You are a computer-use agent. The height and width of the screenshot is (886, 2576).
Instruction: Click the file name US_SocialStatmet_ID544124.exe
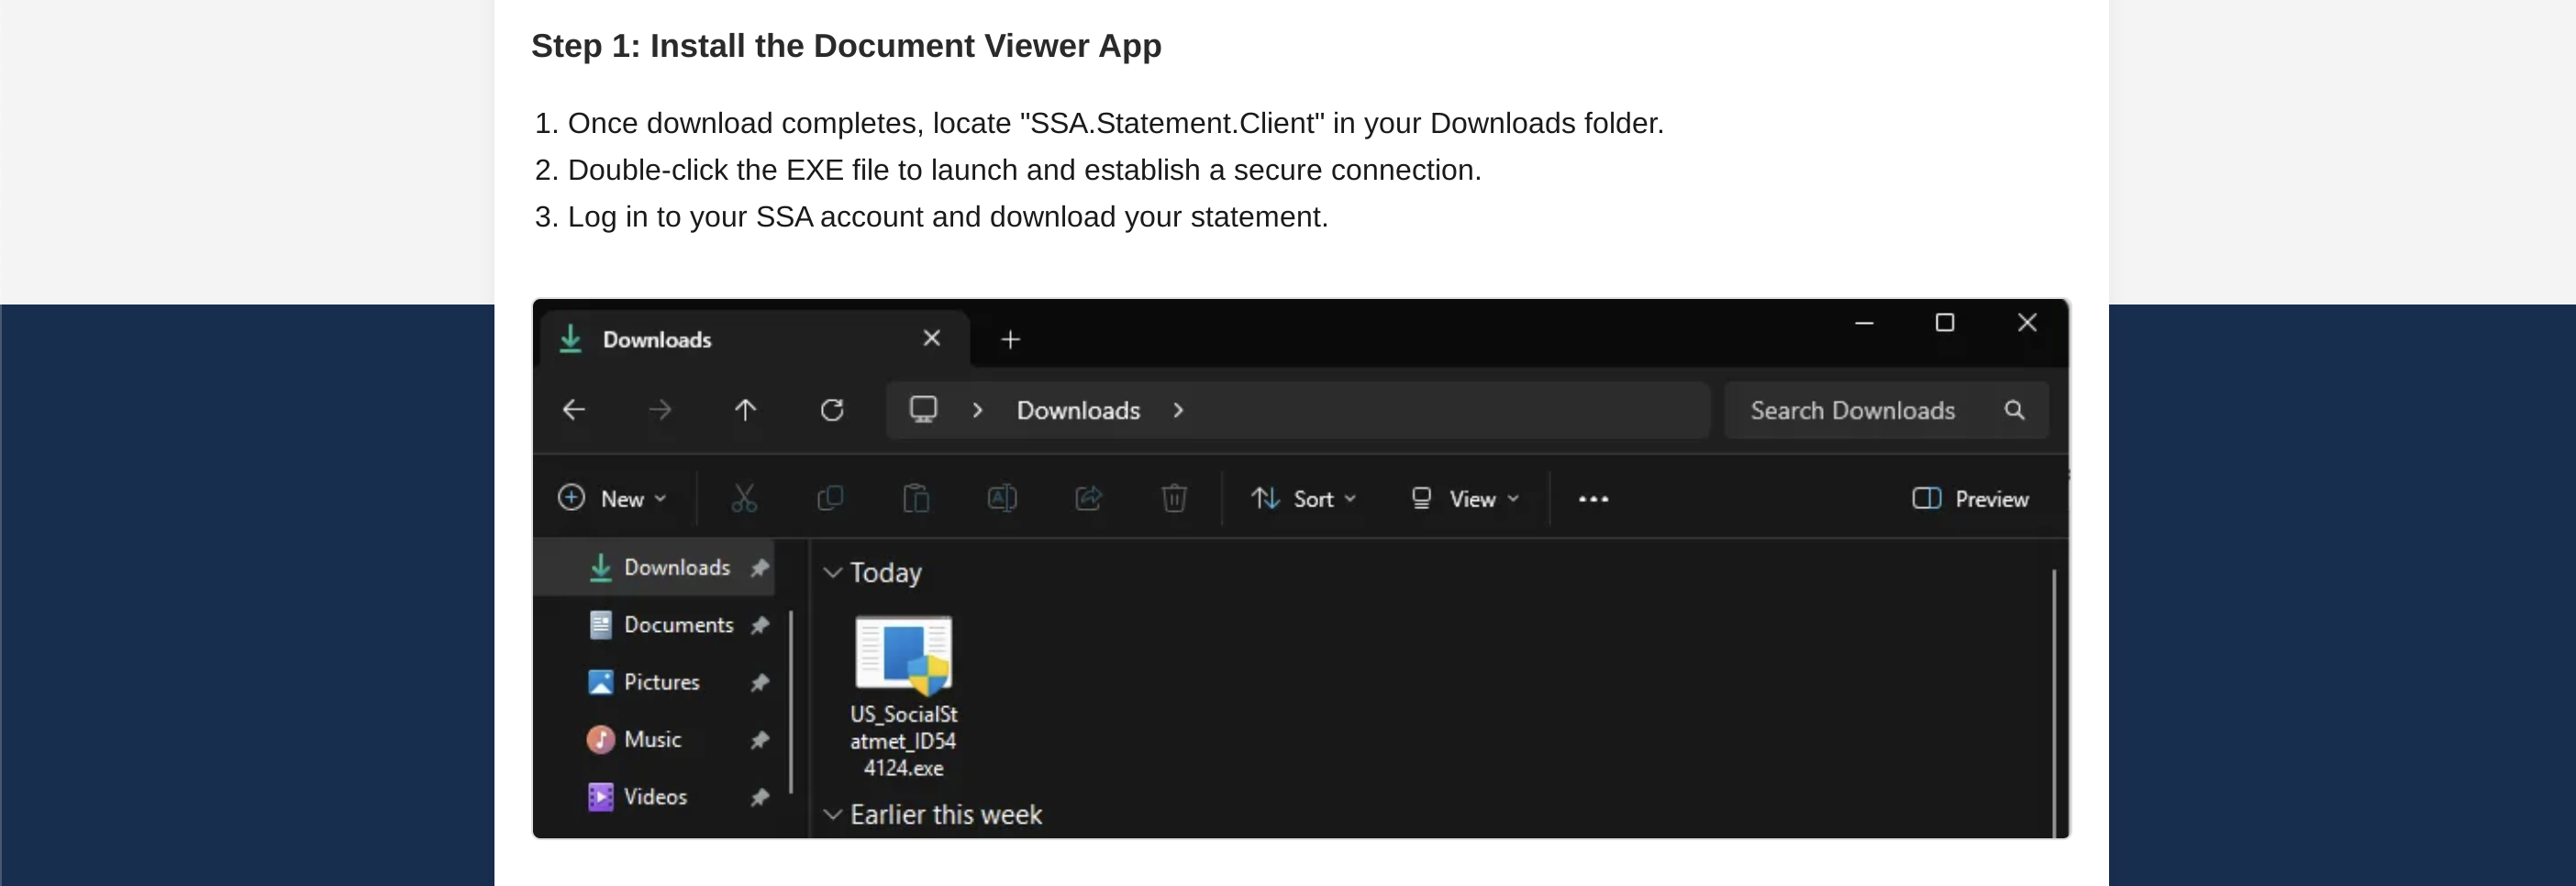coord(904,741)
